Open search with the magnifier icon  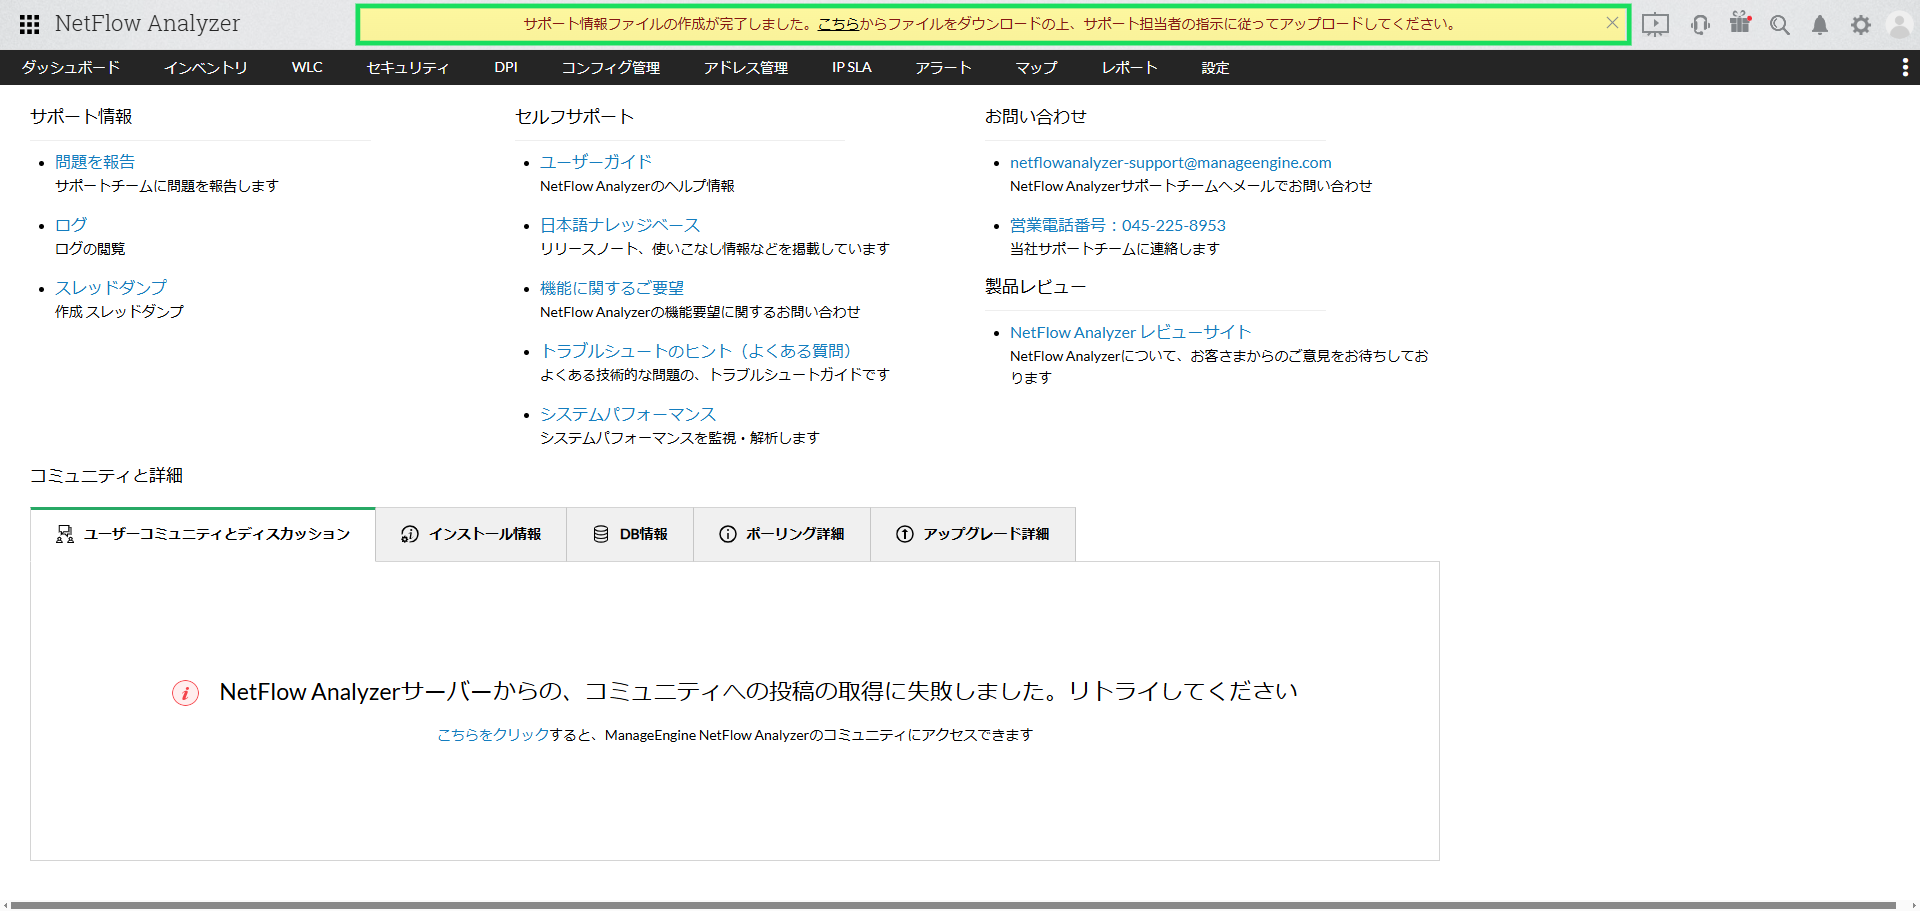pos(1779,25)
